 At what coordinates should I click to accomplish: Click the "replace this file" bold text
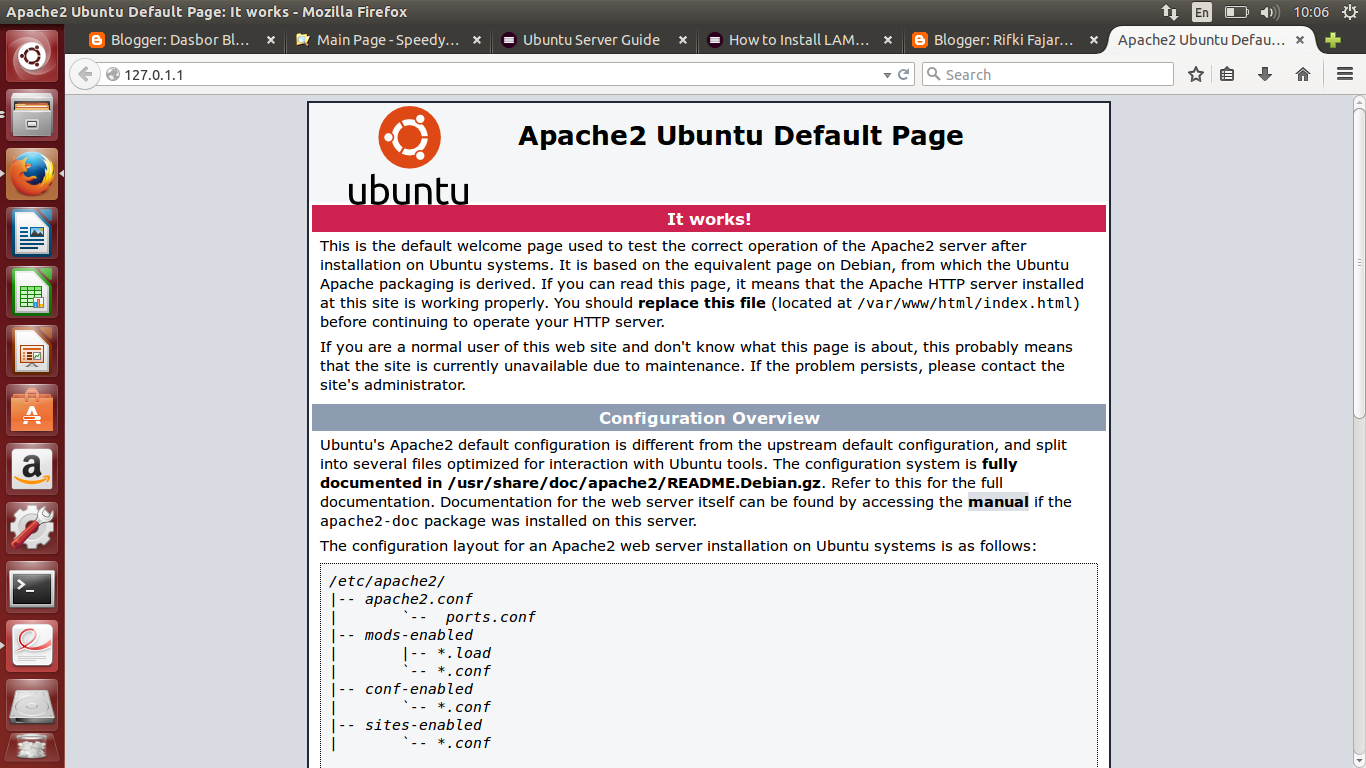[x=702, y=303]
